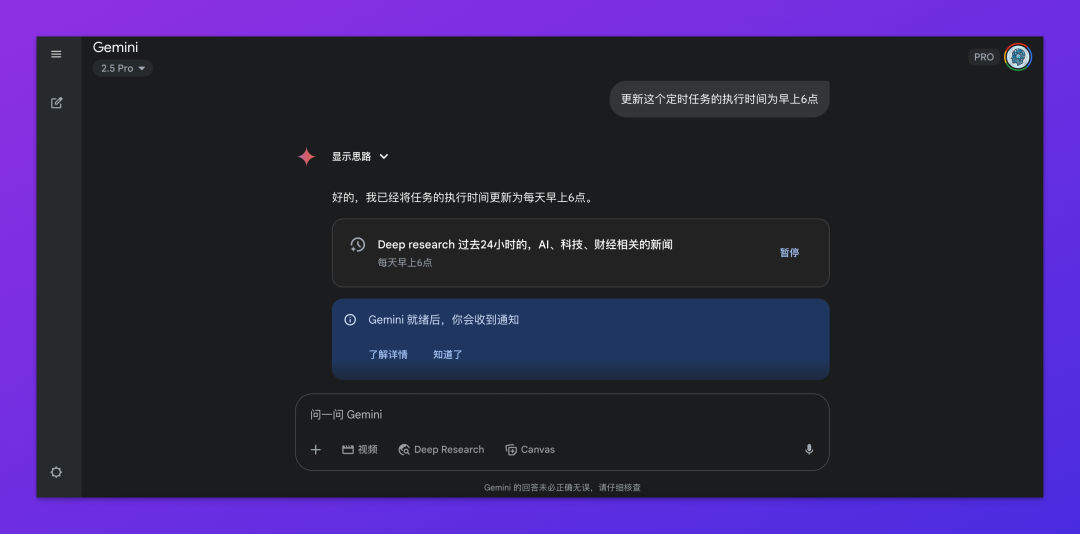
Task: Focus the 问一问 Gemini input field
Action: 562,414
